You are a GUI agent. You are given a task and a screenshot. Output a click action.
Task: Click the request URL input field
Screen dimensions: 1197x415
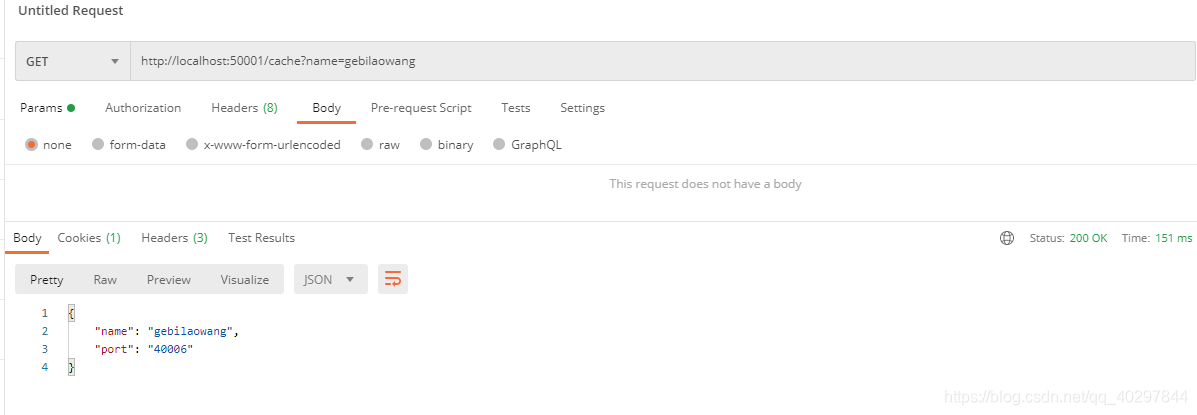tap(663, 61)
